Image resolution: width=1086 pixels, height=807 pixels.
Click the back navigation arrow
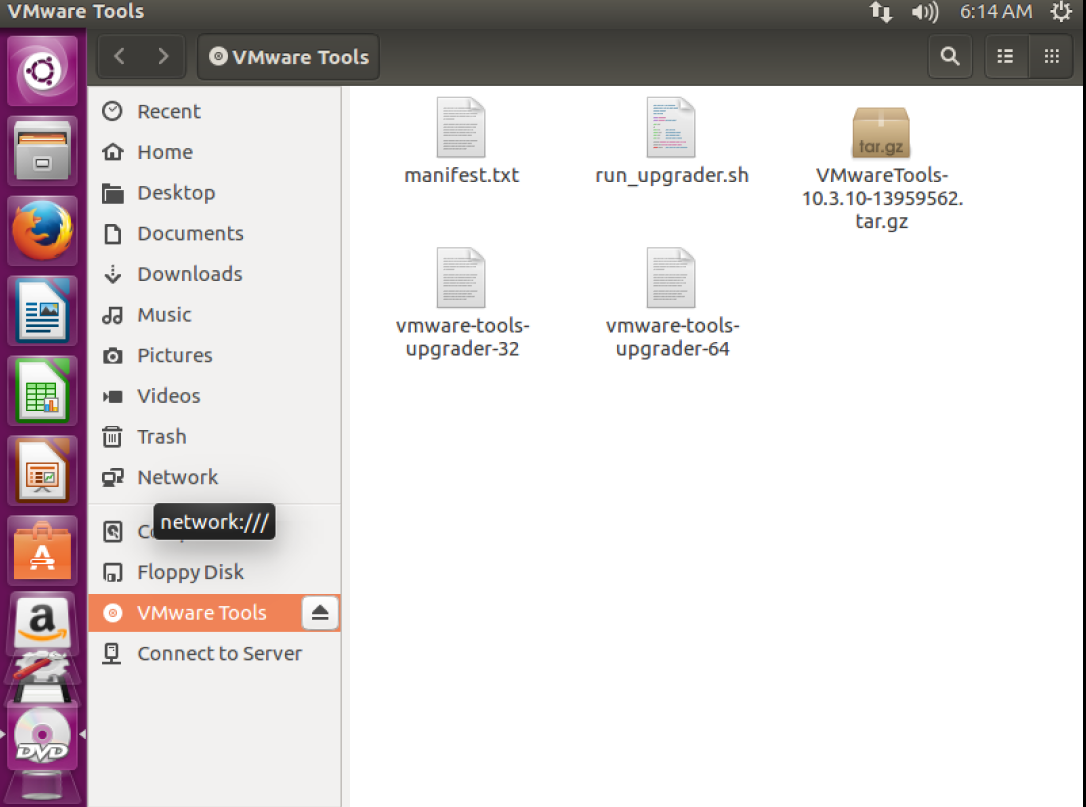(x=119, y=56)
